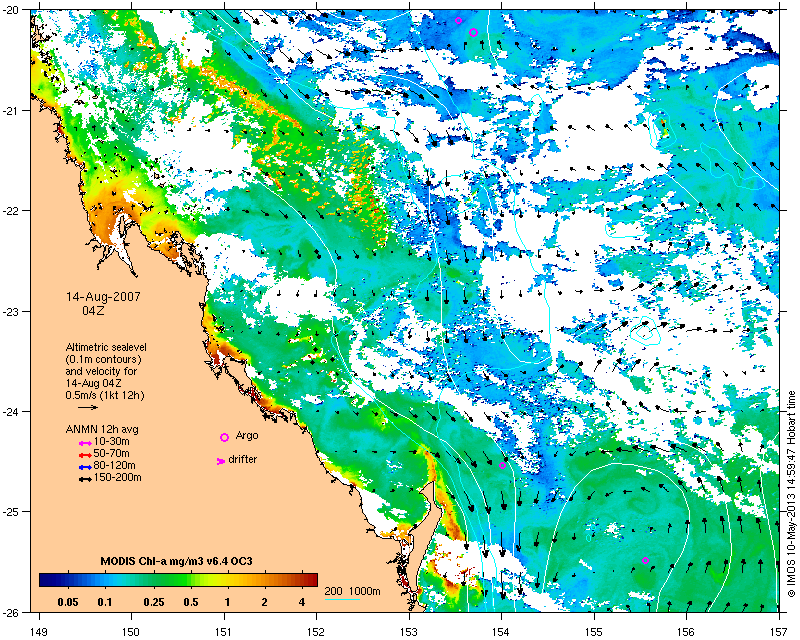Select the red 50-70m arrow symbol

point(85,455)
